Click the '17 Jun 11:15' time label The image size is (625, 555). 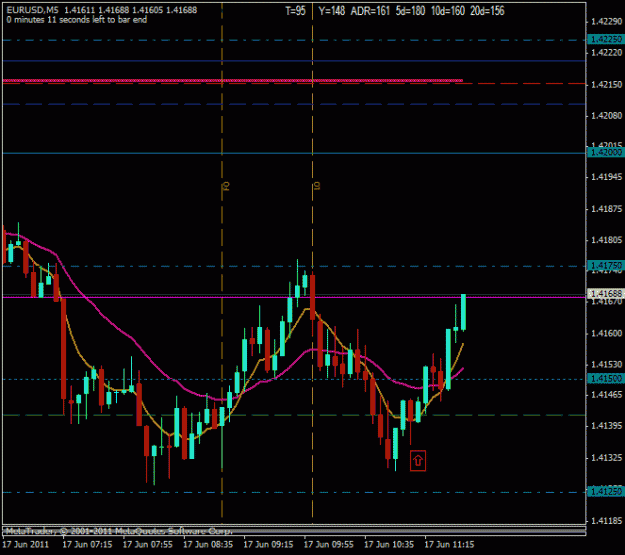[x=449, y=545]
